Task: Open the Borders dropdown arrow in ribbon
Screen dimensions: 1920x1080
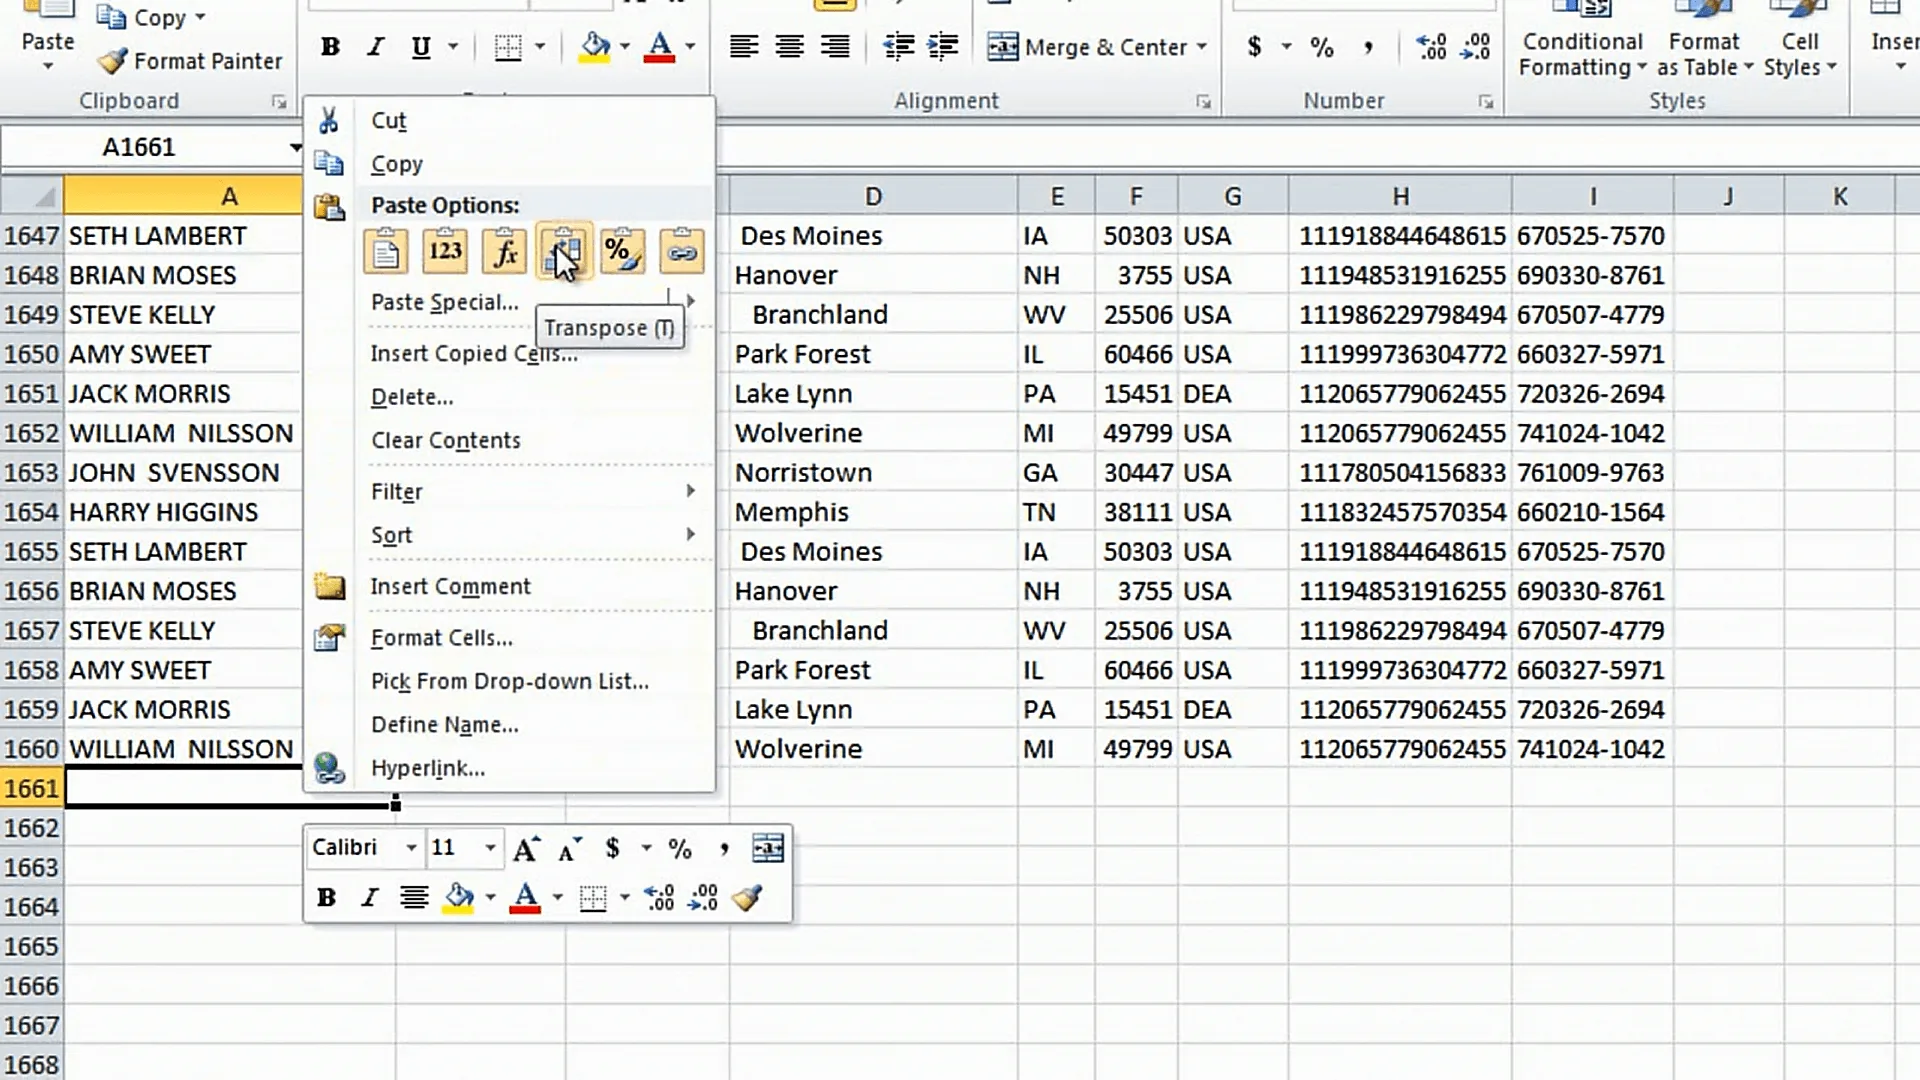Action: 540,47
